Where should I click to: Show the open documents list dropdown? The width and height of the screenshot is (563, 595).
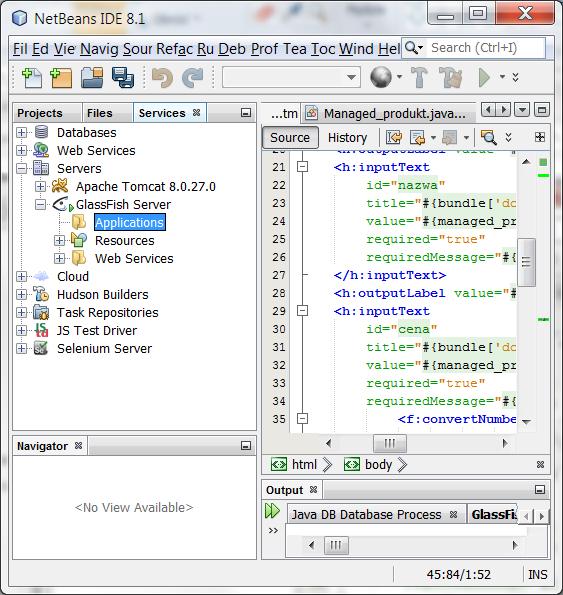coord(522,110)
